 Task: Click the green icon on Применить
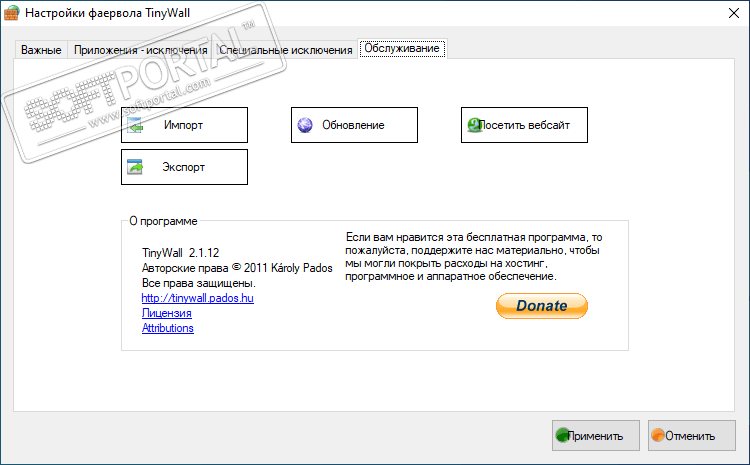tap(563, 435)
